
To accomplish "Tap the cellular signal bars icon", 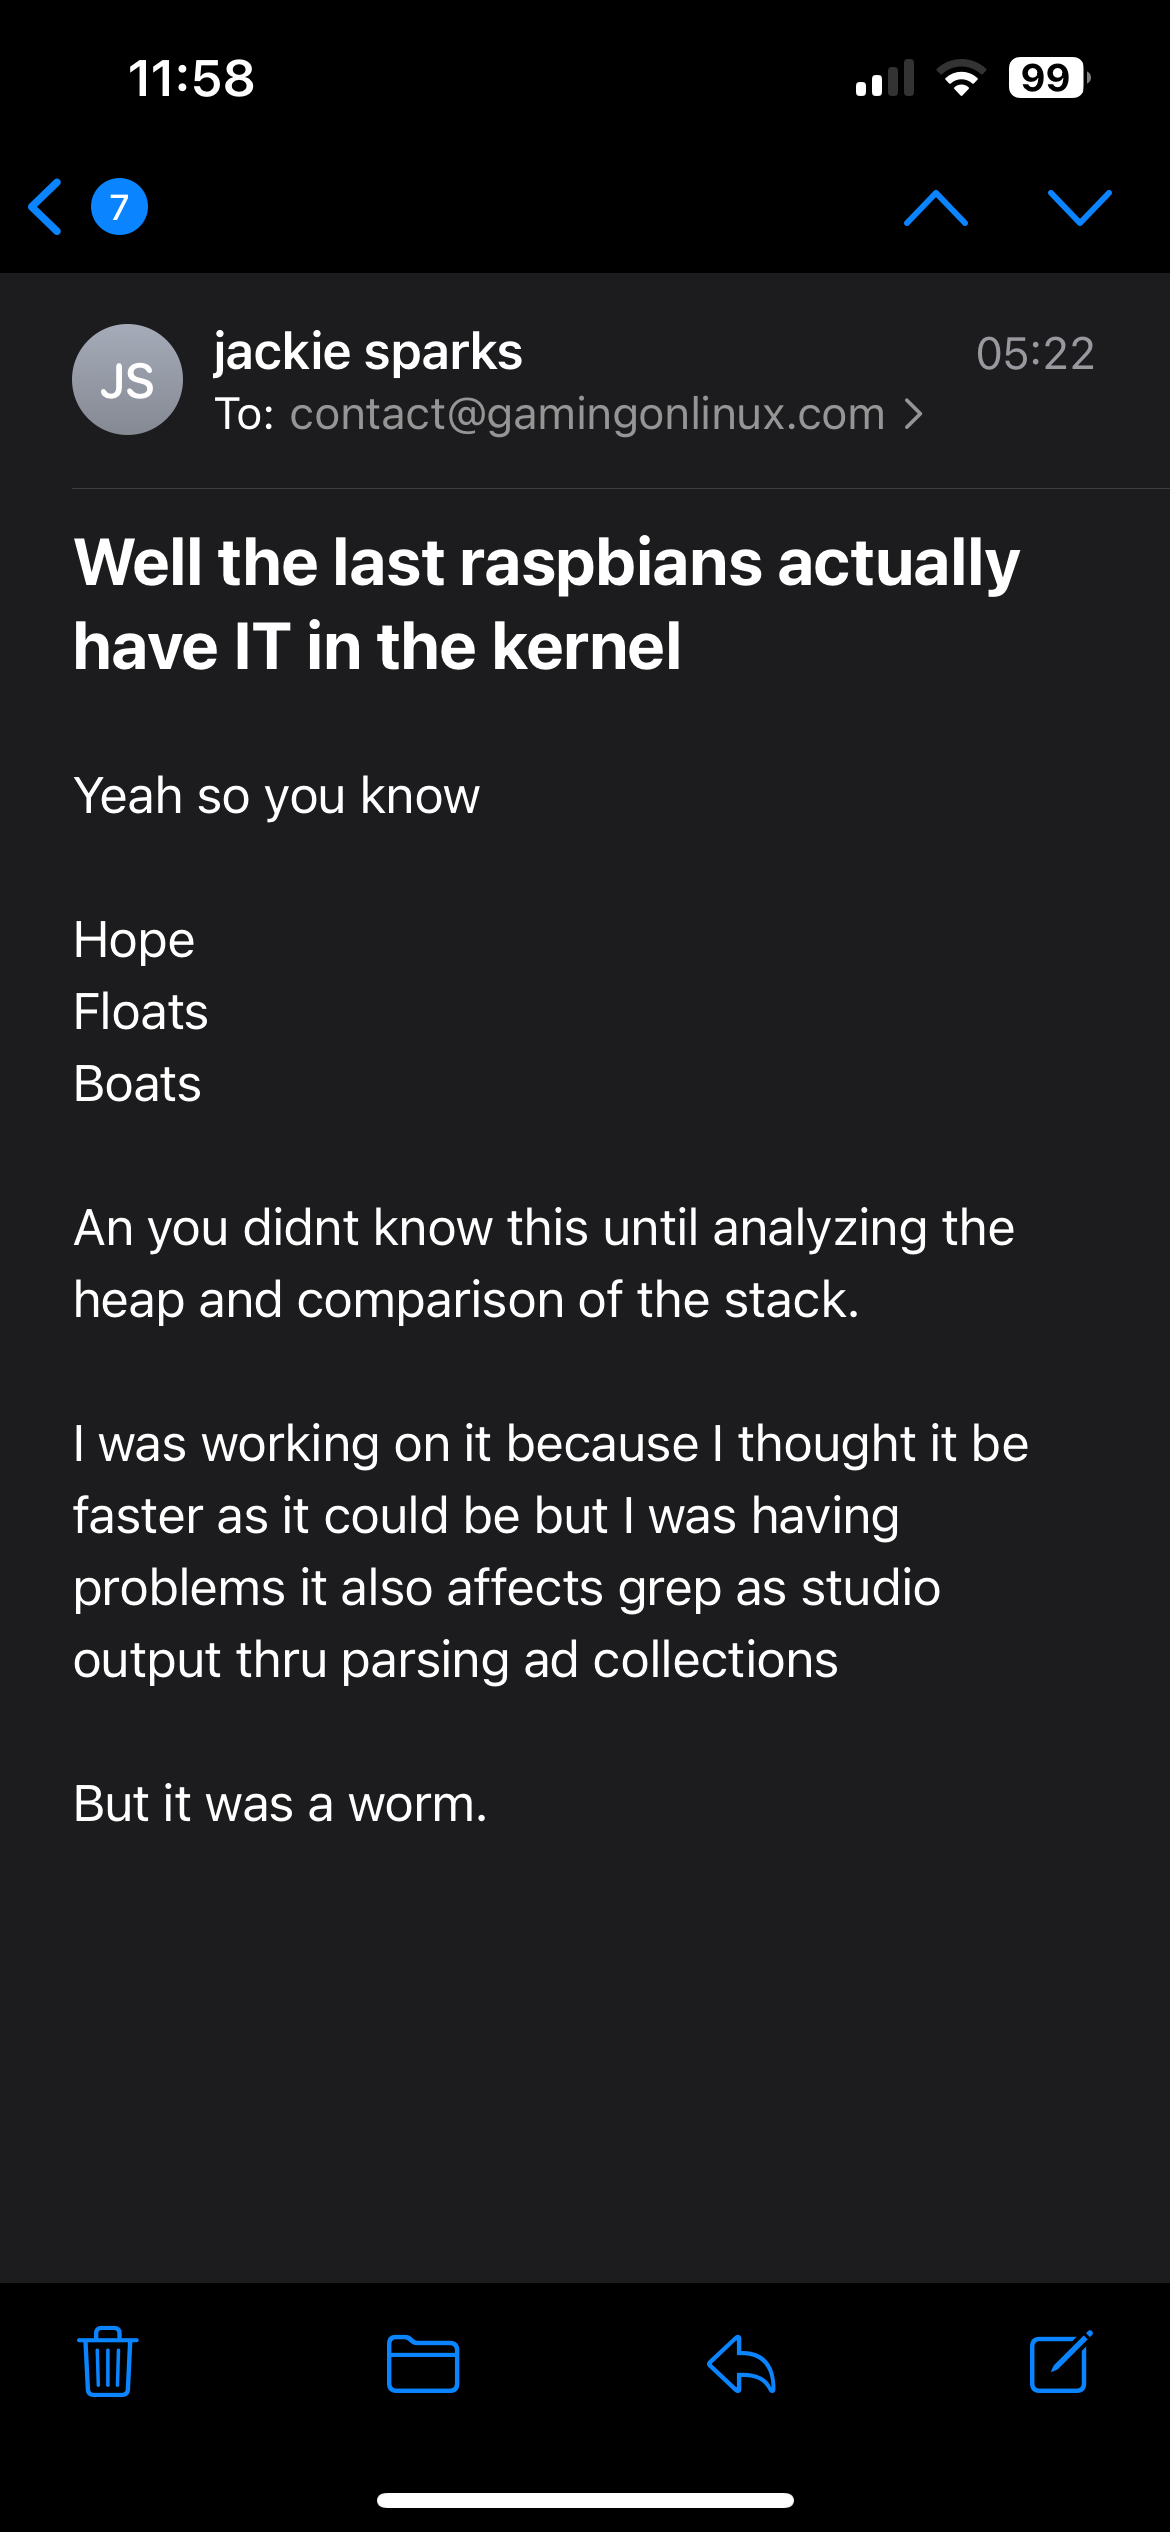I will click(885, 78).
